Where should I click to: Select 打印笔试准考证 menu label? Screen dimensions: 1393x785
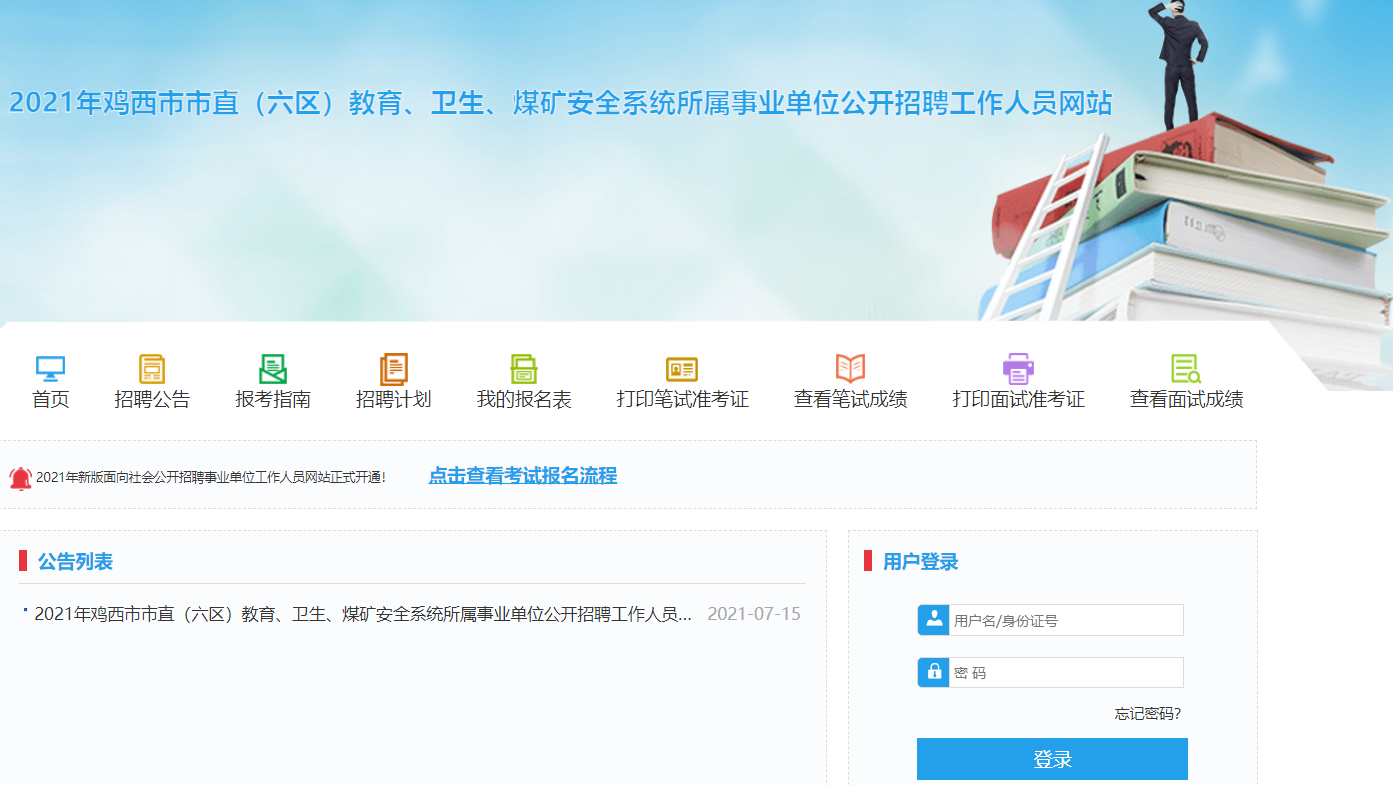[683, 400]
